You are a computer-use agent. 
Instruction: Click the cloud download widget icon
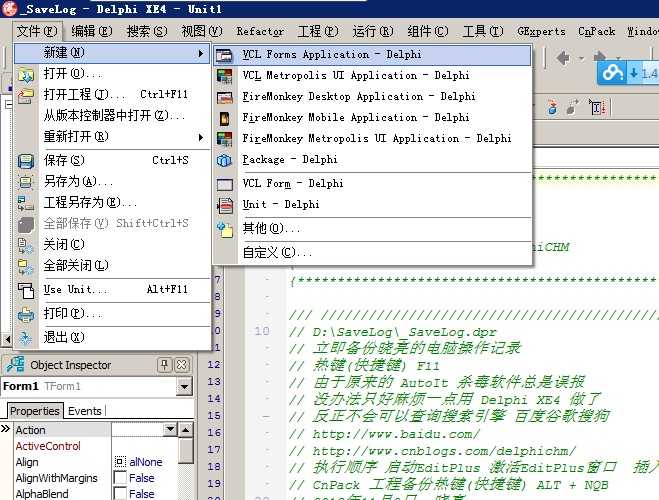(612, 73)
